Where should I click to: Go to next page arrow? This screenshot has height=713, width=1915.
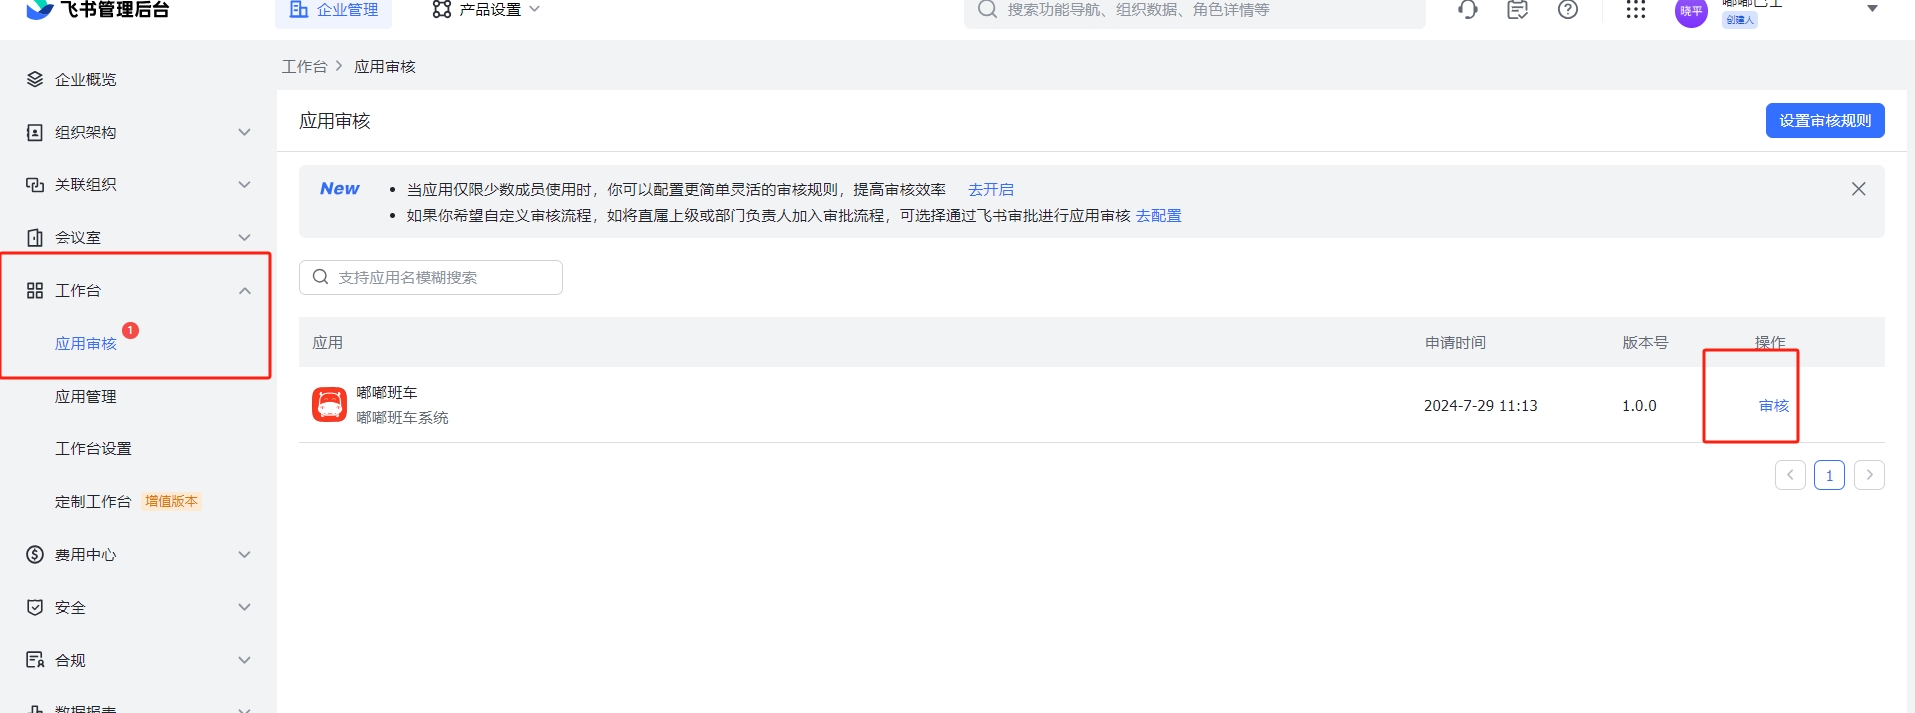[x=1869, y=475]
